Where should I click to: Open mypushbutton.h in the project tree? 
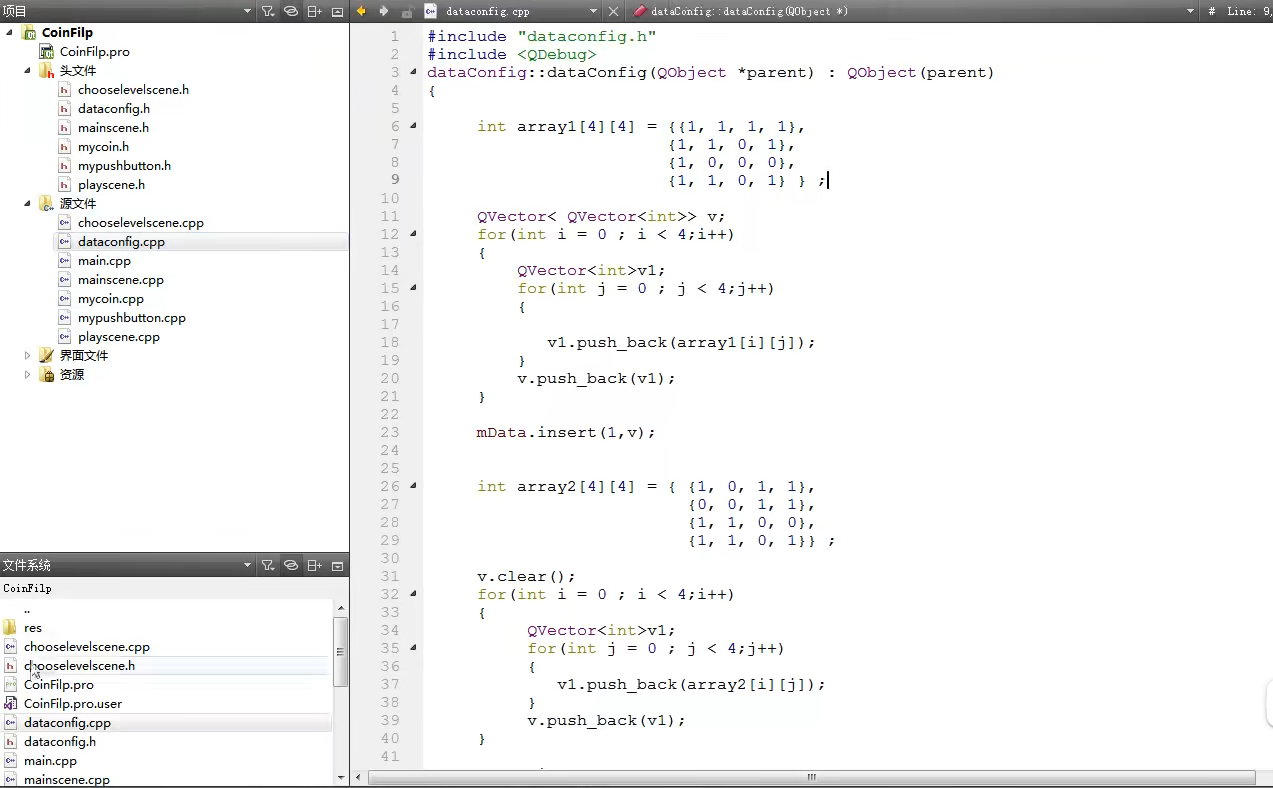124,166
